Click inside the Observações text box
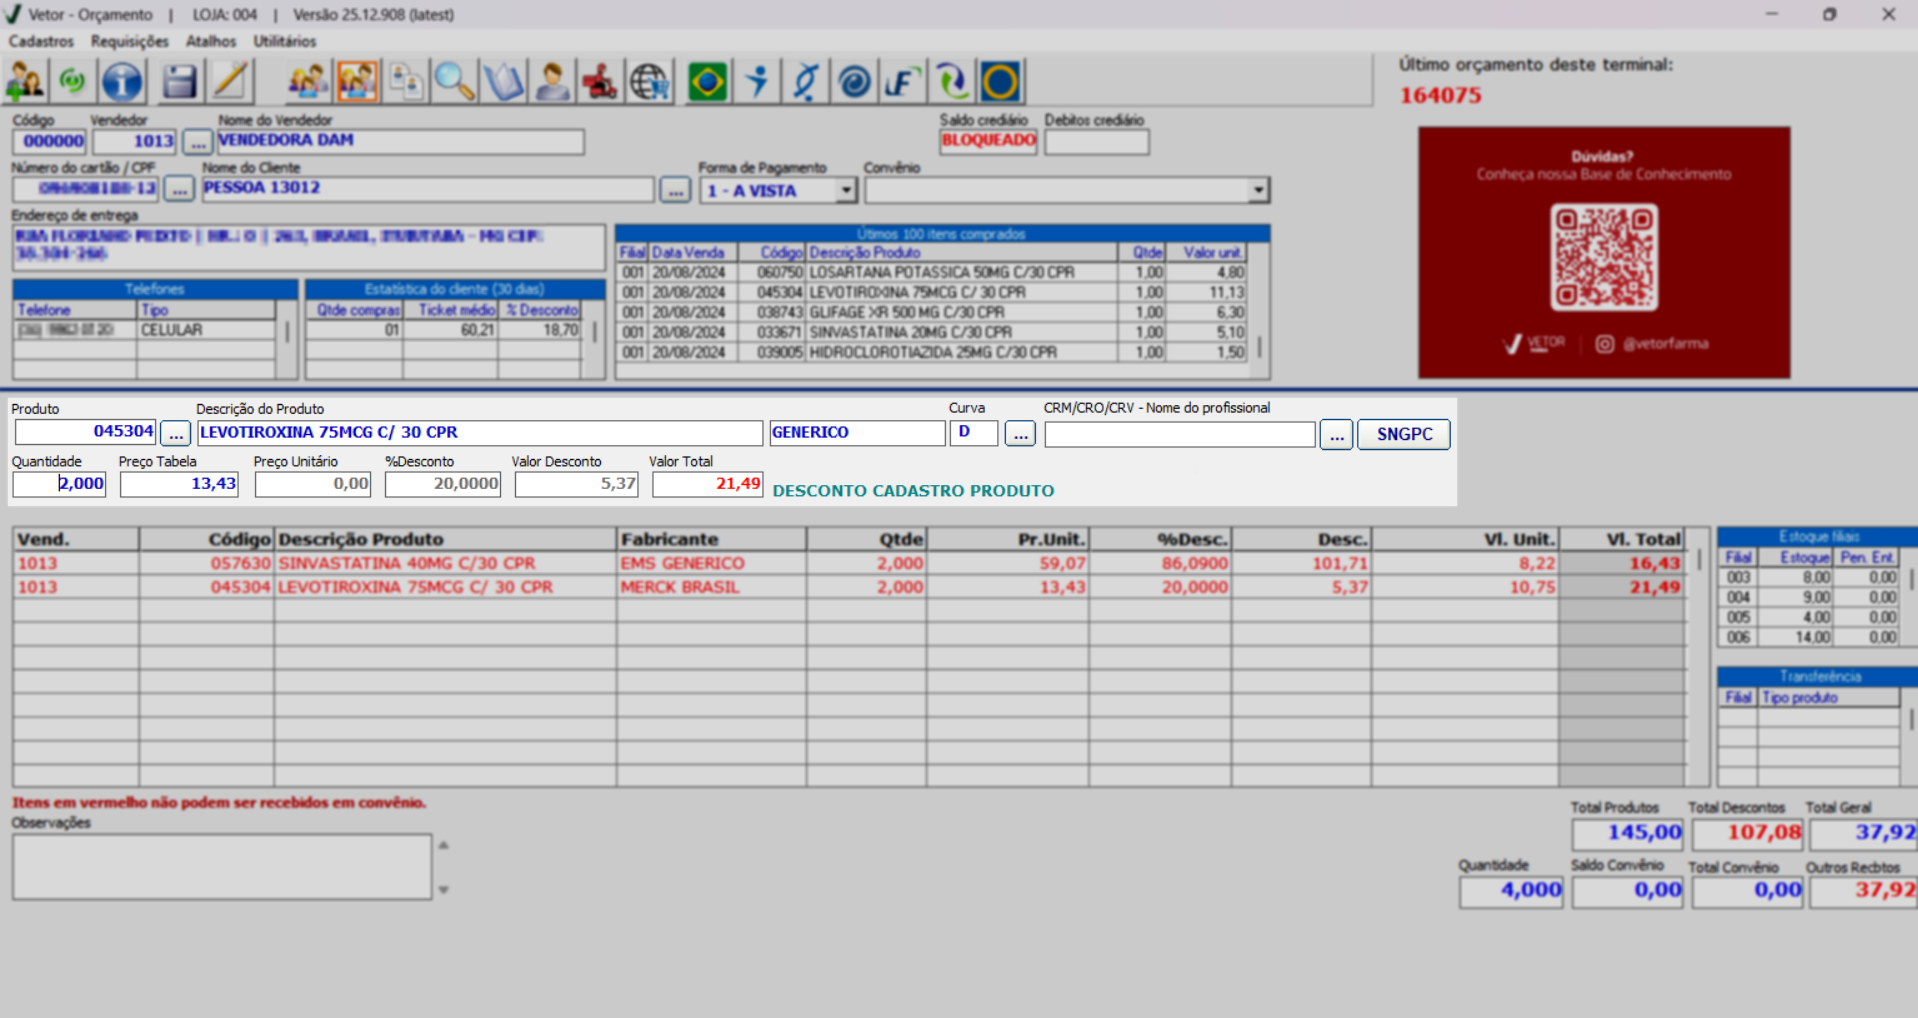 click(x=222, y=867)
